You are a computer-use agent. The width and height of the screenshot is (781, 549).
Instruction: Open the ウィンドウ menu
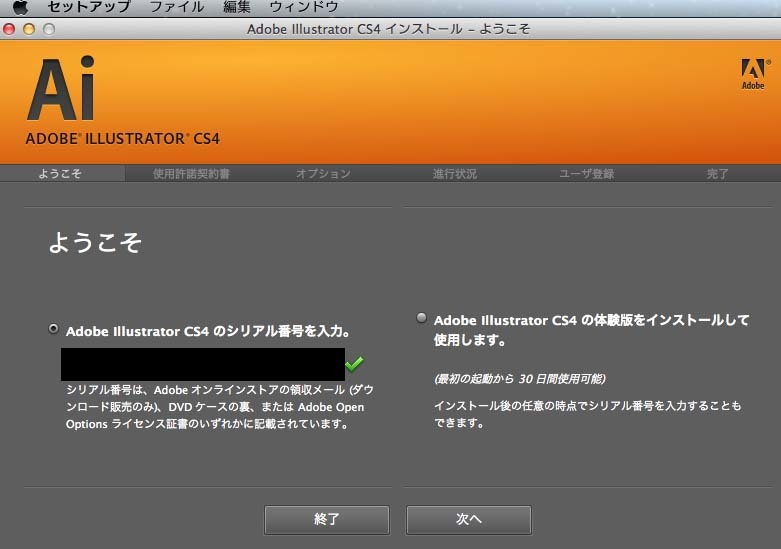(x=303, y=7)
